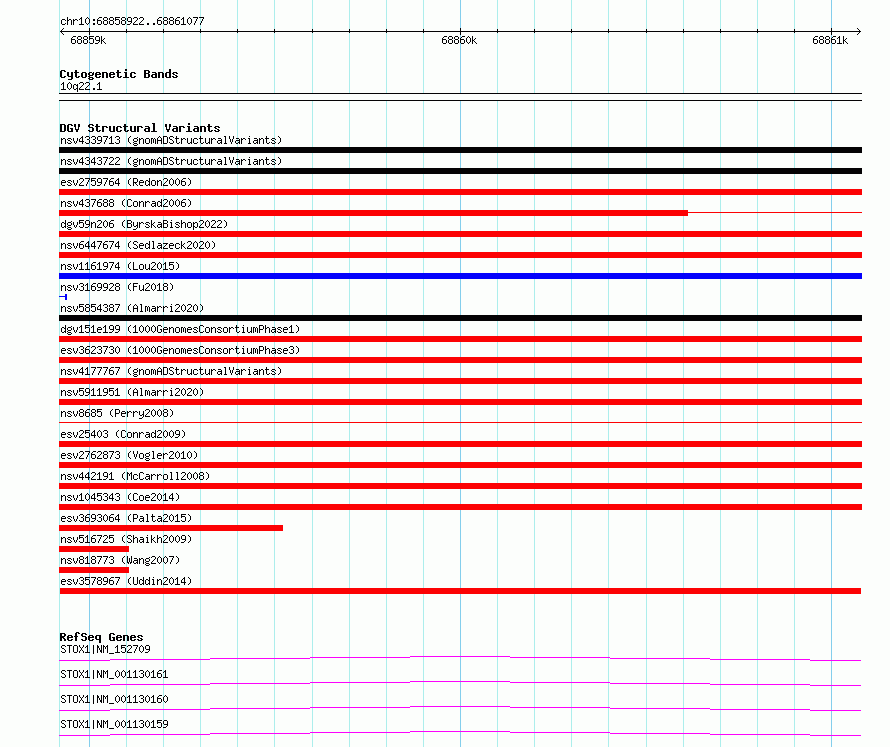
Task: Click the nsv818773 (Wang2007) label
Action: [120, 560]
